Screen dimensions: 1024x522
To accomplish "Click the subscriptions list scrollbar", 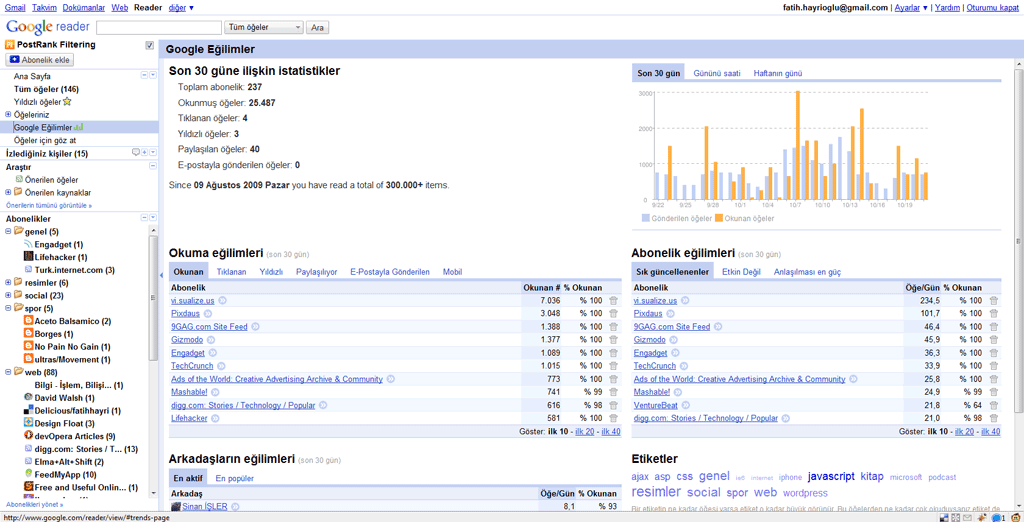I will (153, 300).
